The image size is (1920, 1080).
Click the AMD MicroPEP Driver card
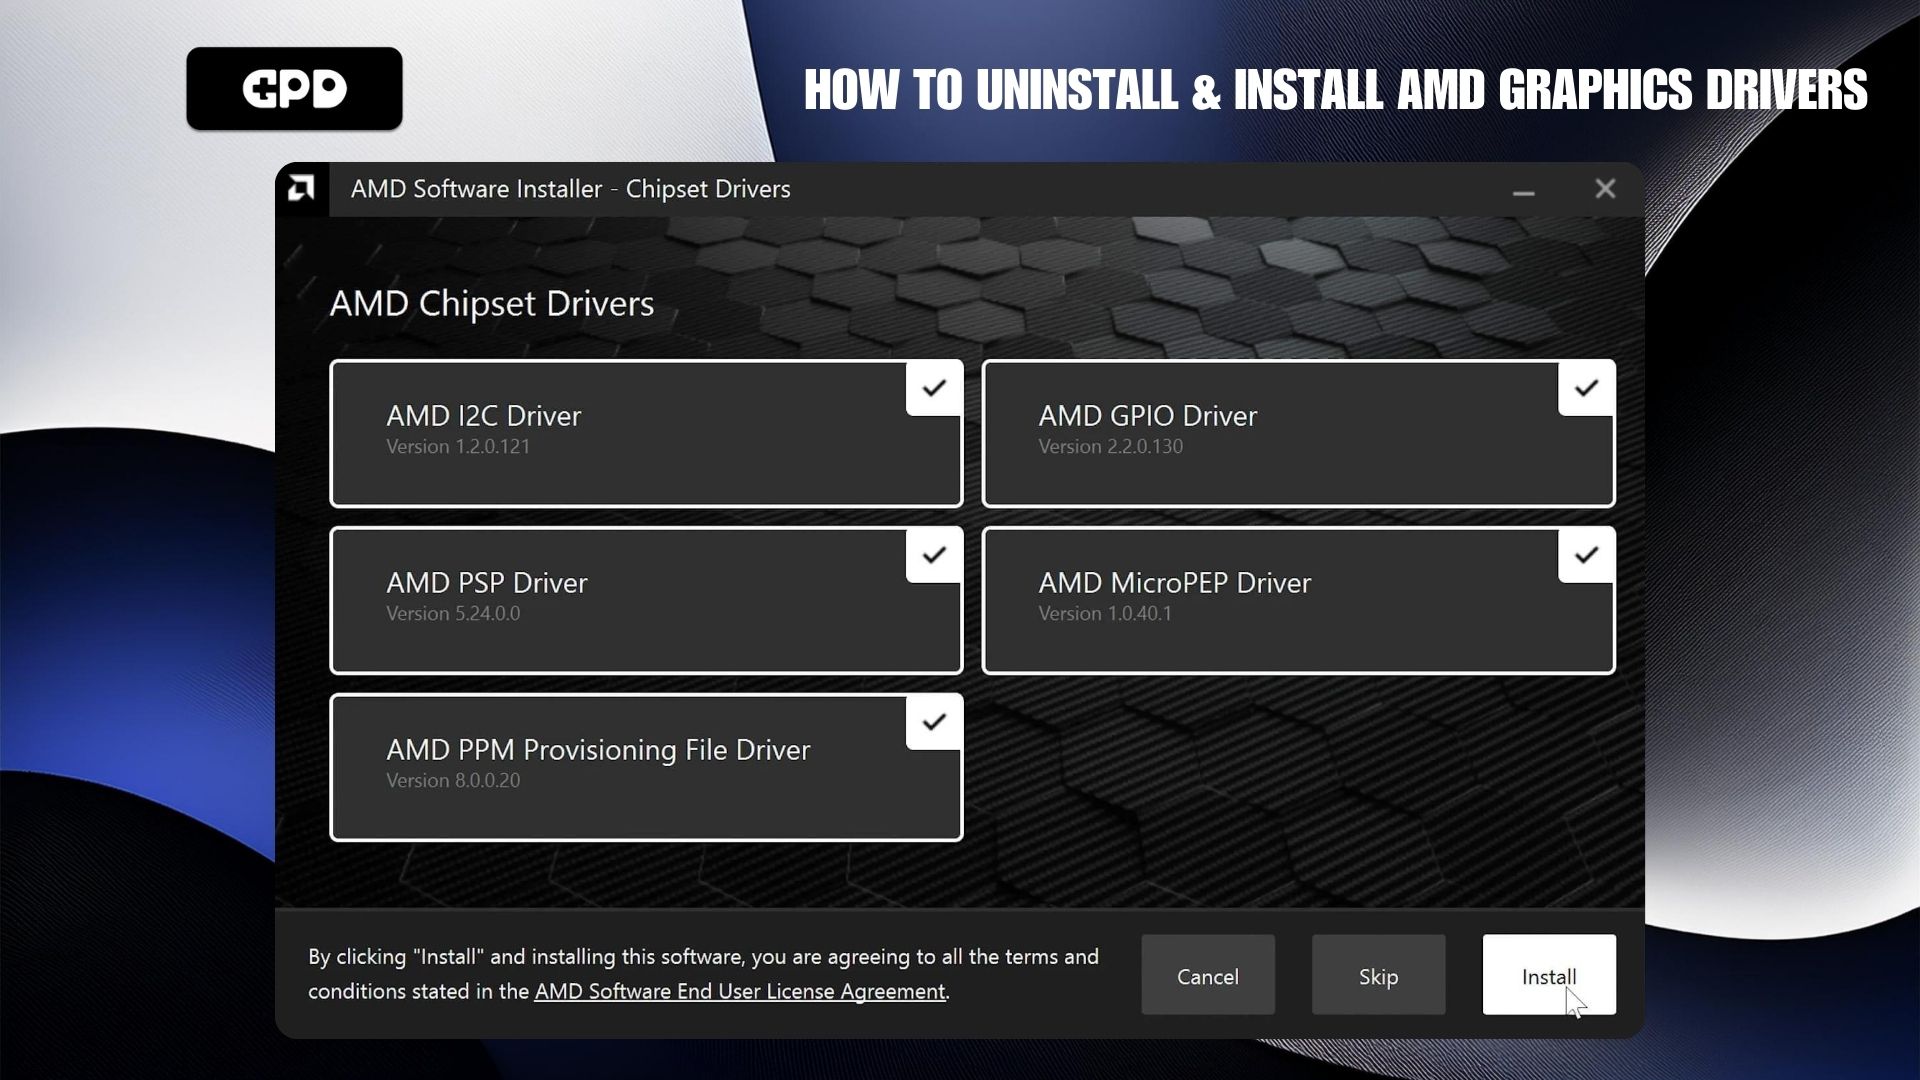tap(1270, 605)
